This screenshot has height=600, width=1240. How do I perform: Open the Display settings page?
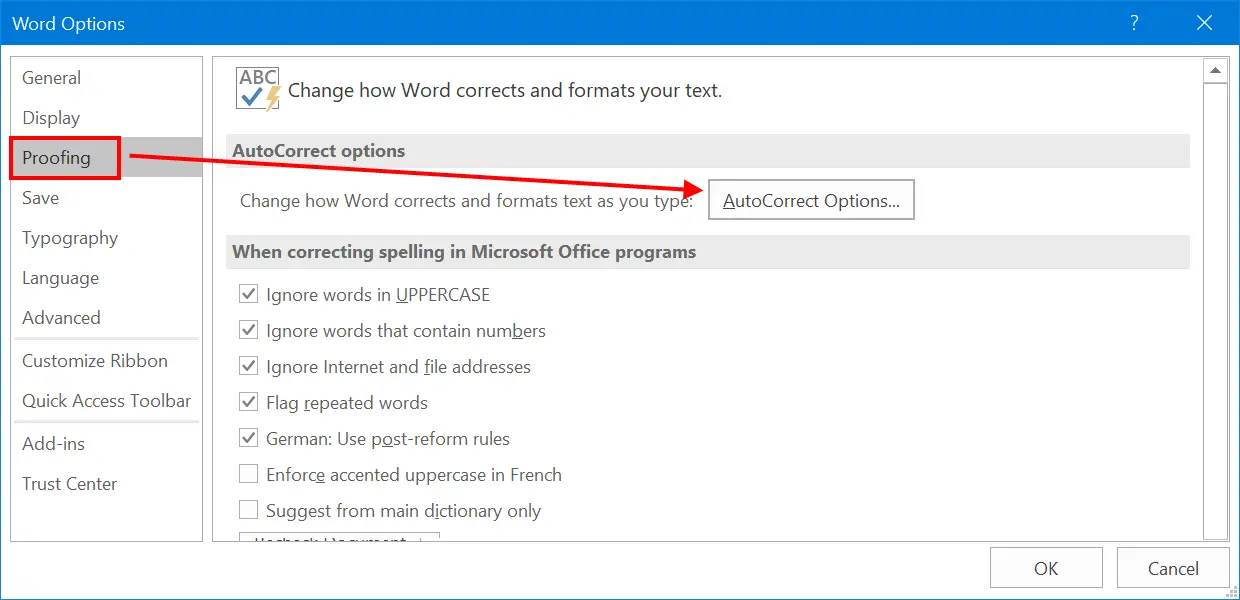(51, 117)
